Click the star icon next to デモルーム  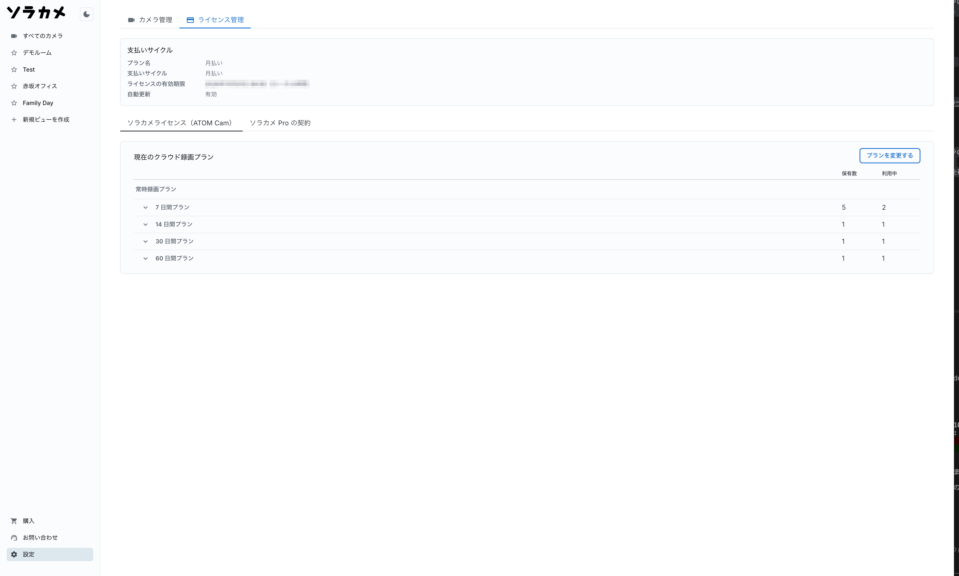14,53
